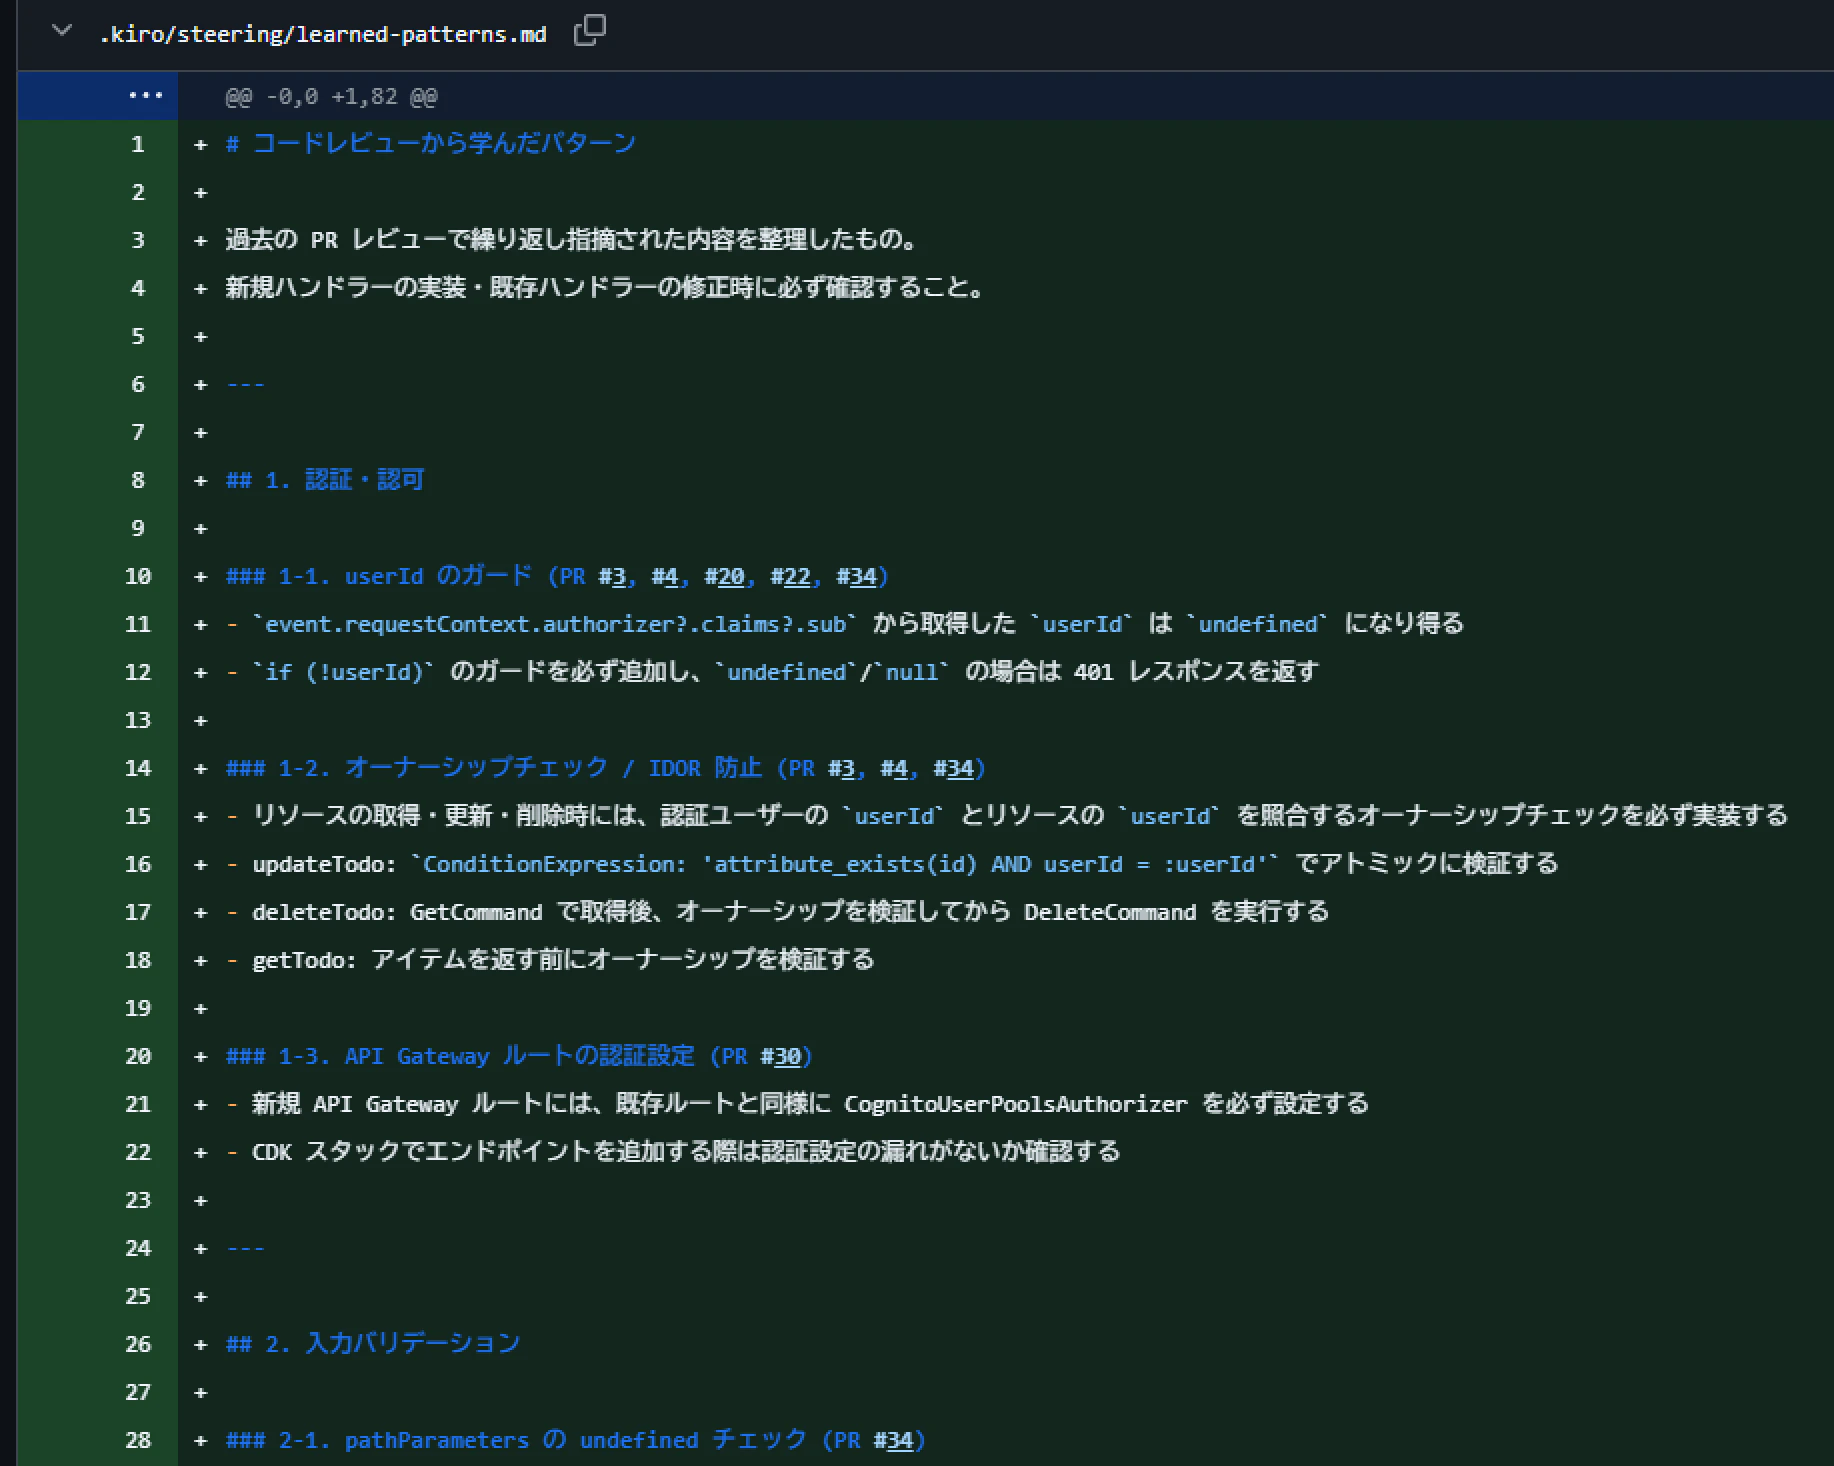Click the title heading 'コードレビューから学んだパターン'
1834x1466 pixels.
(x=444, y=144)
